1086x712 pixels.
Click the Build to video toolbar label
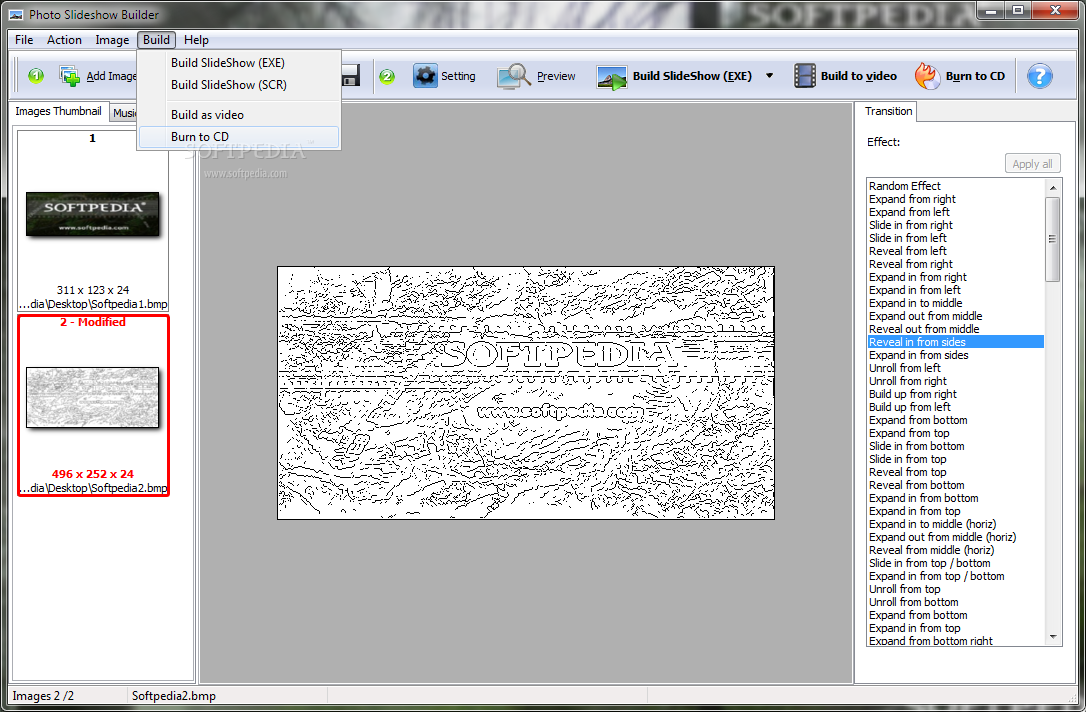[x=859, y=75]
